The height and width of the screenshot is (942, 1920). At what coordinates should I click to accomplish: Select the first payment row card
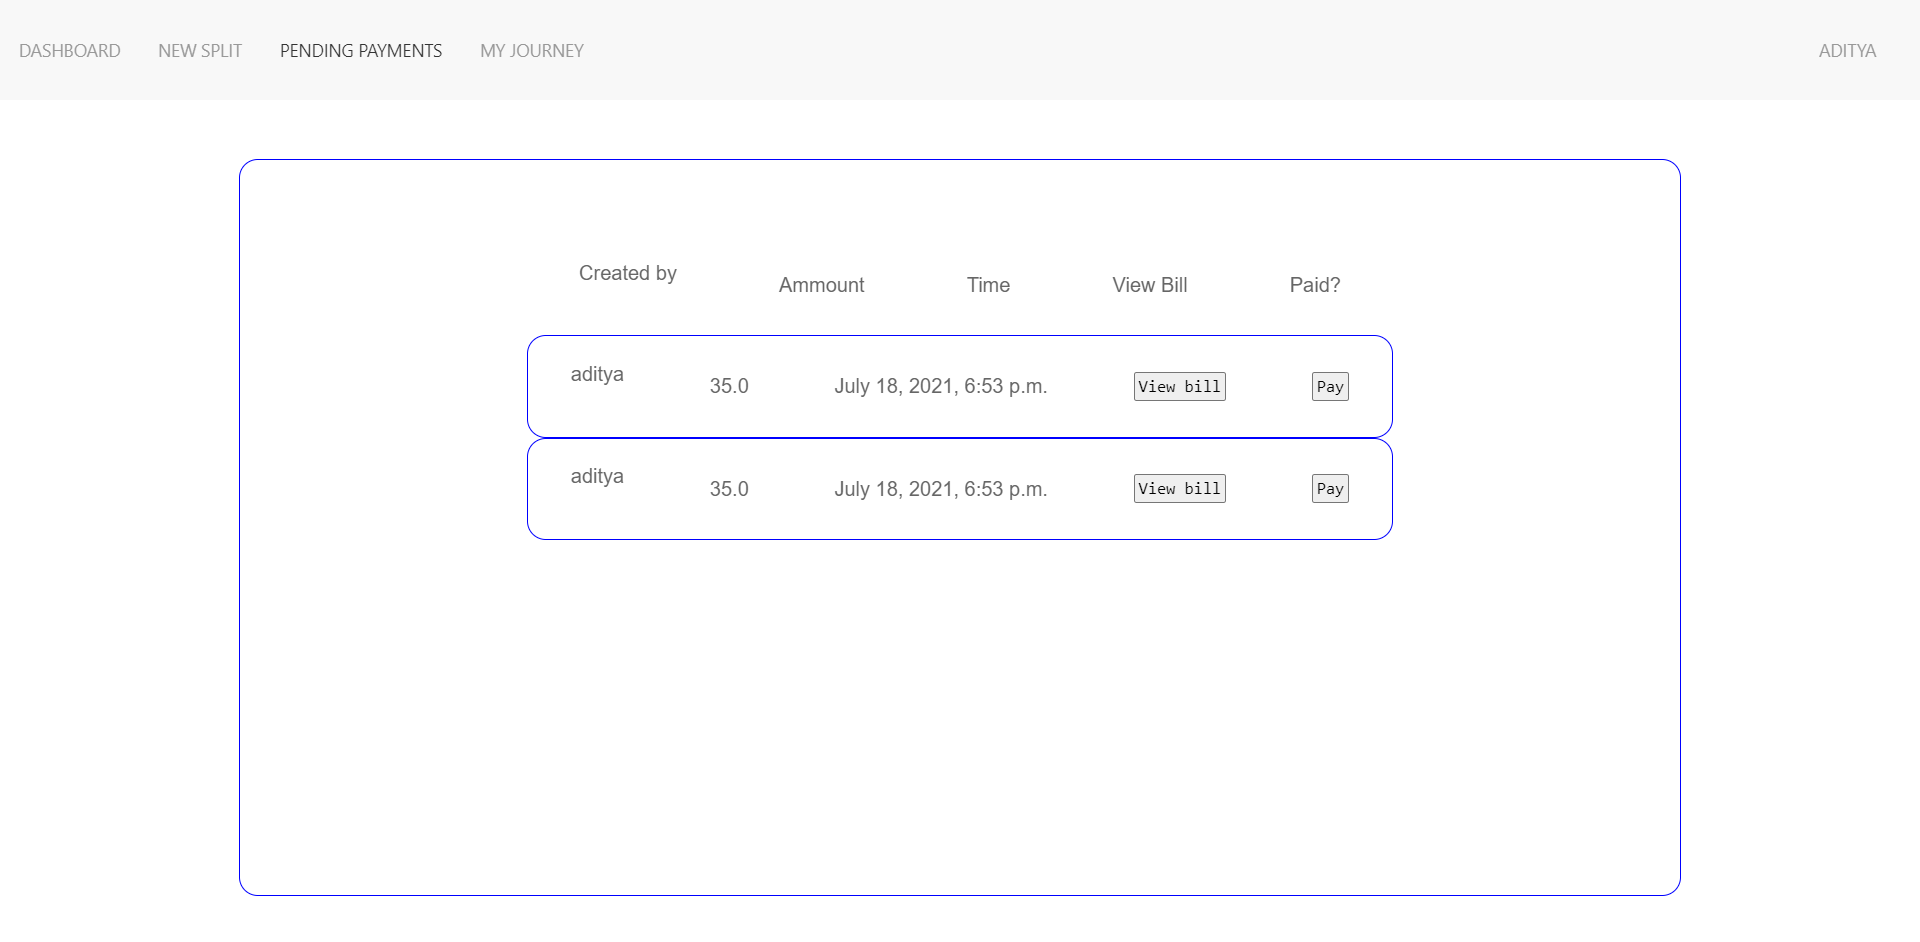(x=960, y=386)
